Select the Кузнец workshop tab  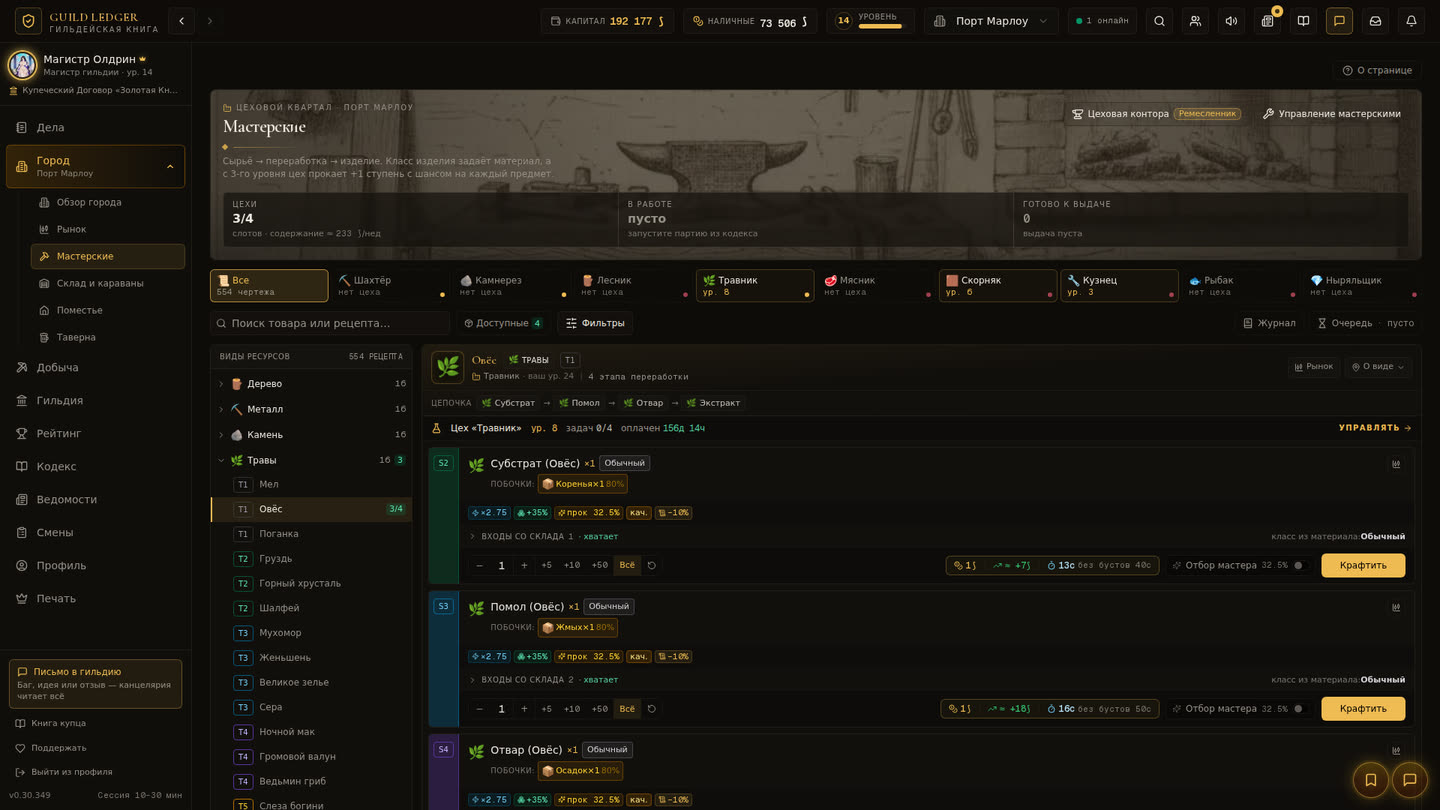tap(1119, 286)
